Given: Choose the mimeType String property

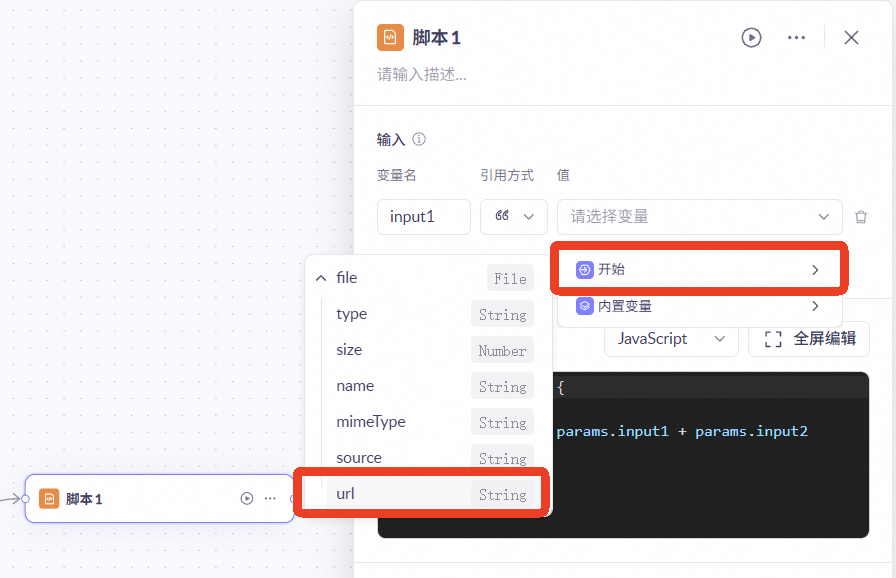Looking at the screenshot, I should coord(431,422).
